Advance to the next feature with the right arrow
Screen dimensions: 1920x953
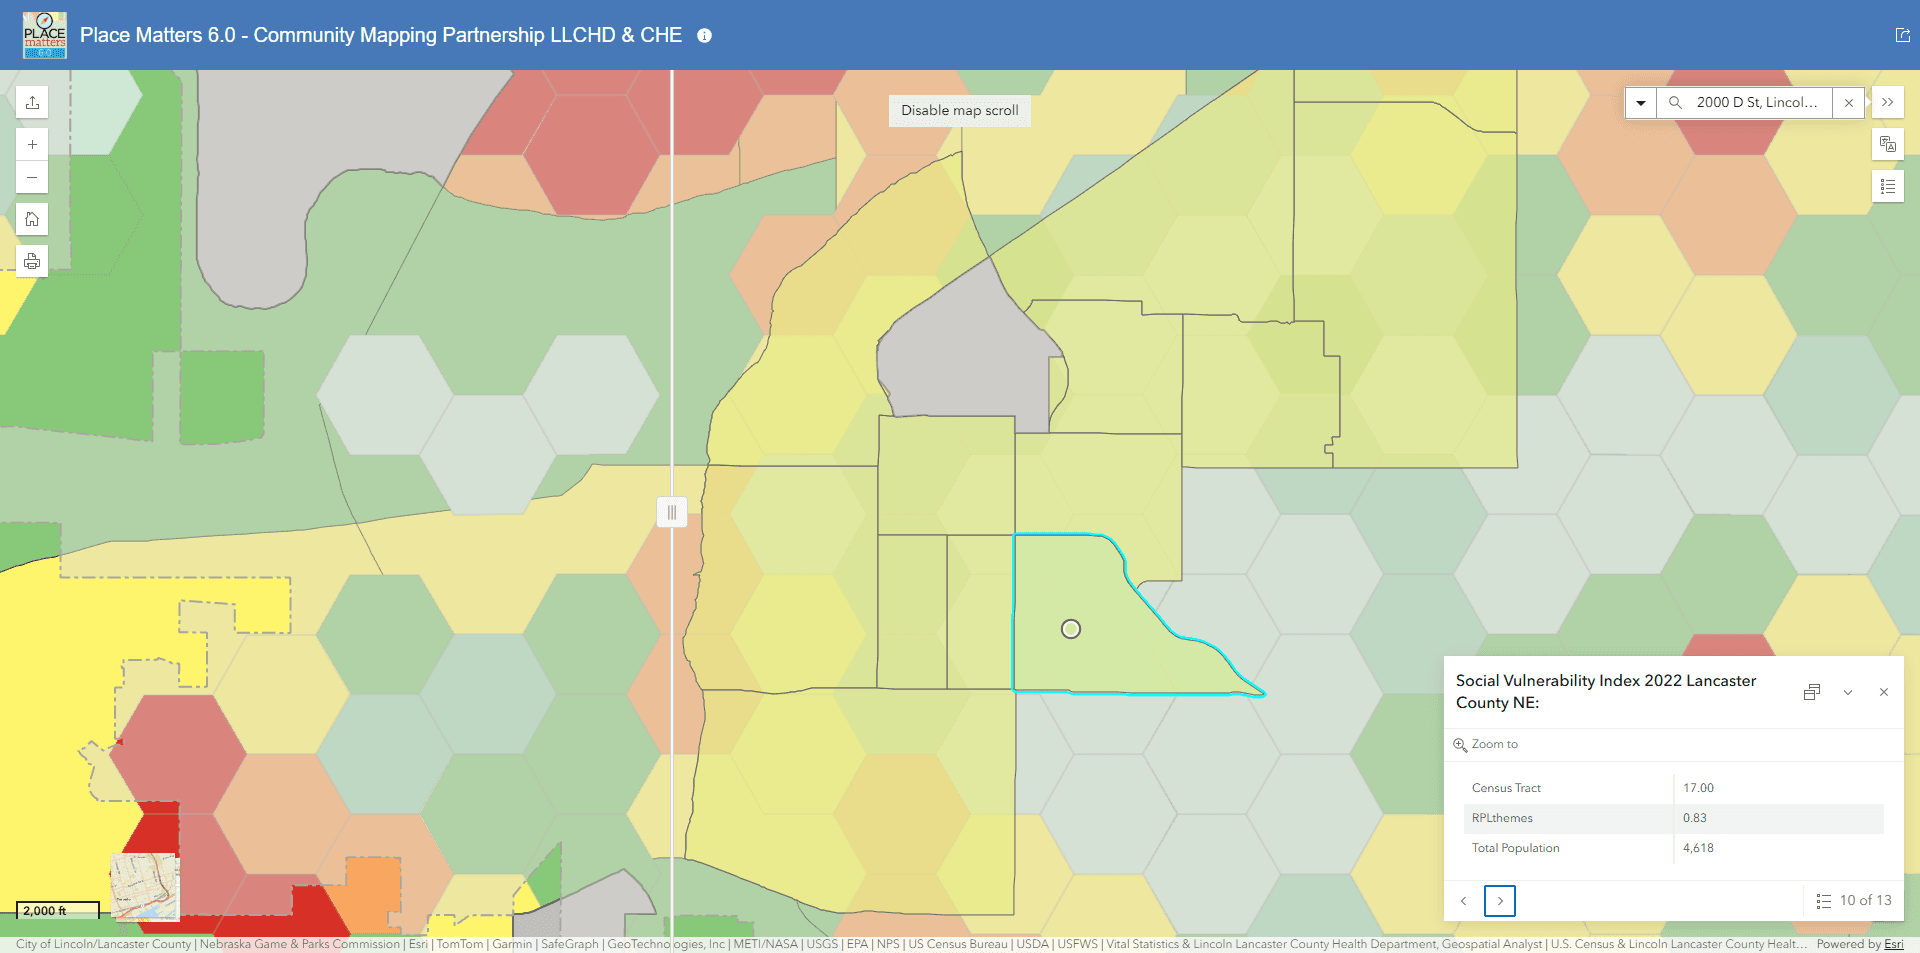coord(1500,901)
